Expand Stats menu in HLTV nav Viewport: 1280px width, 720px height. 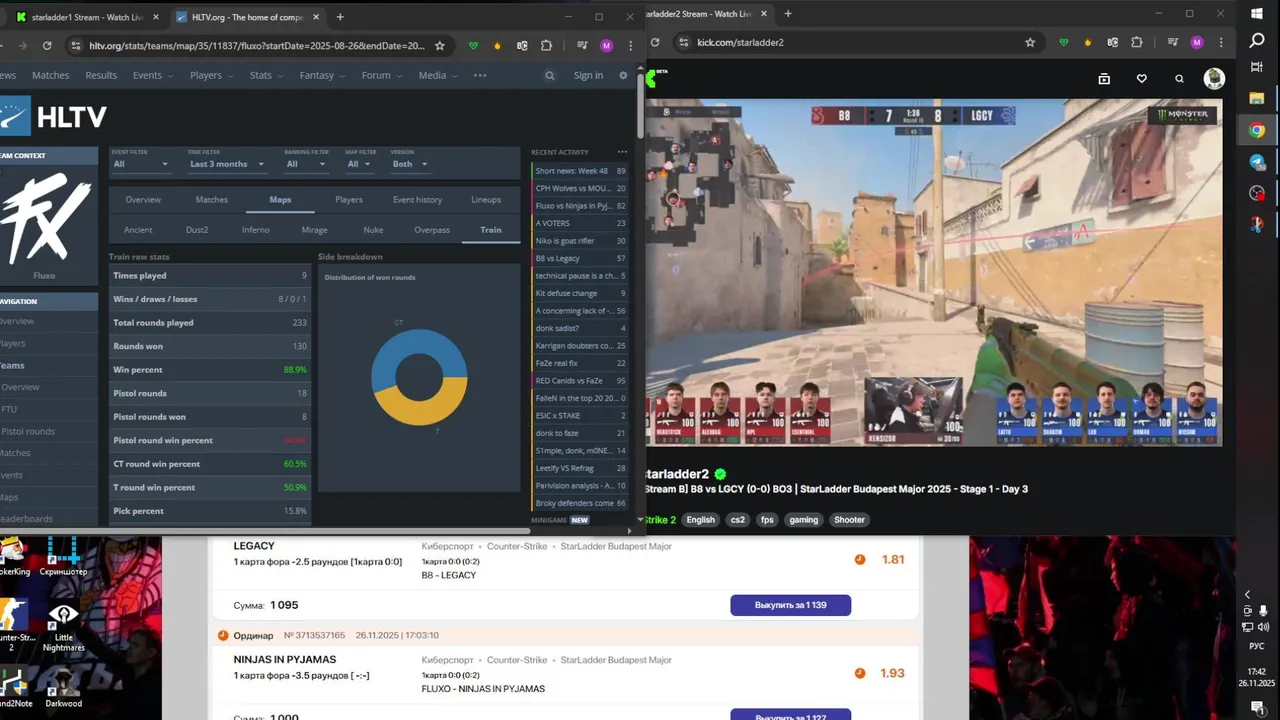click(x=266, y=75)
